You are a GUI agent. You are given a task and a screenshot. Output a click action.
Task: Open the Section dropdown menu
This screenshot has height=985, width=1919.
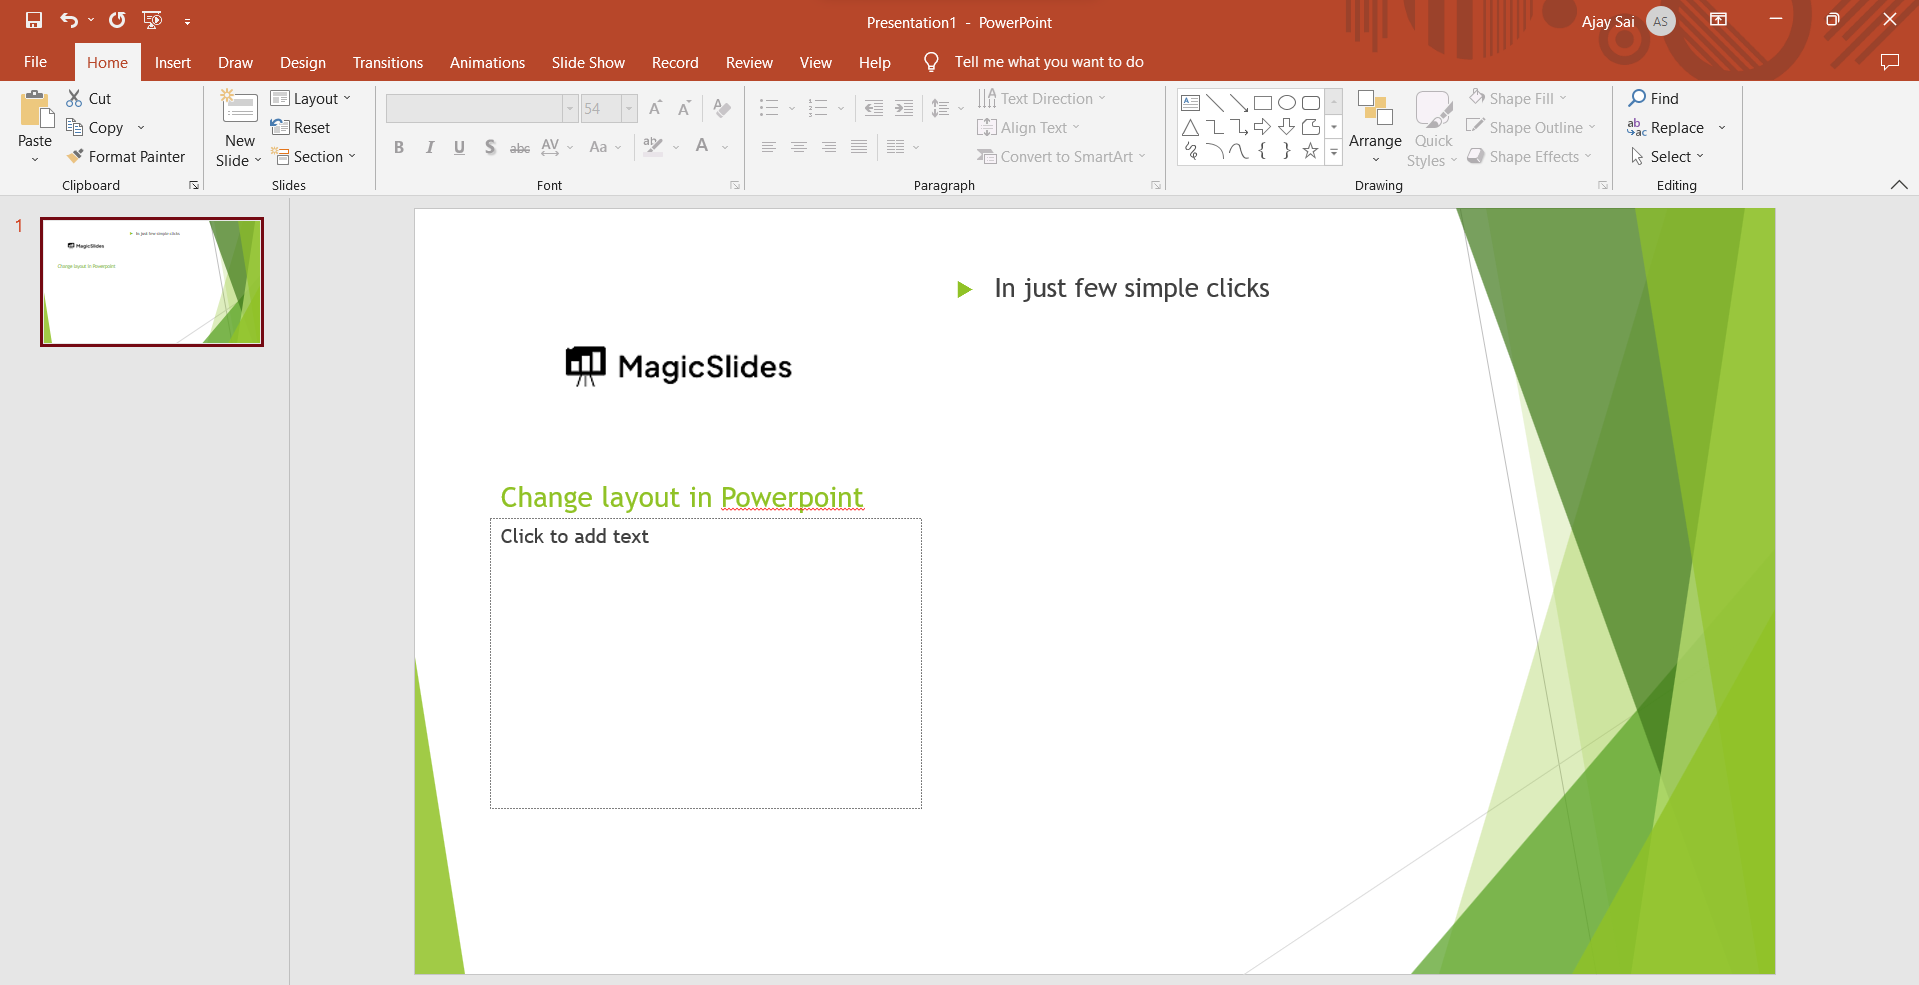[314, 156]
